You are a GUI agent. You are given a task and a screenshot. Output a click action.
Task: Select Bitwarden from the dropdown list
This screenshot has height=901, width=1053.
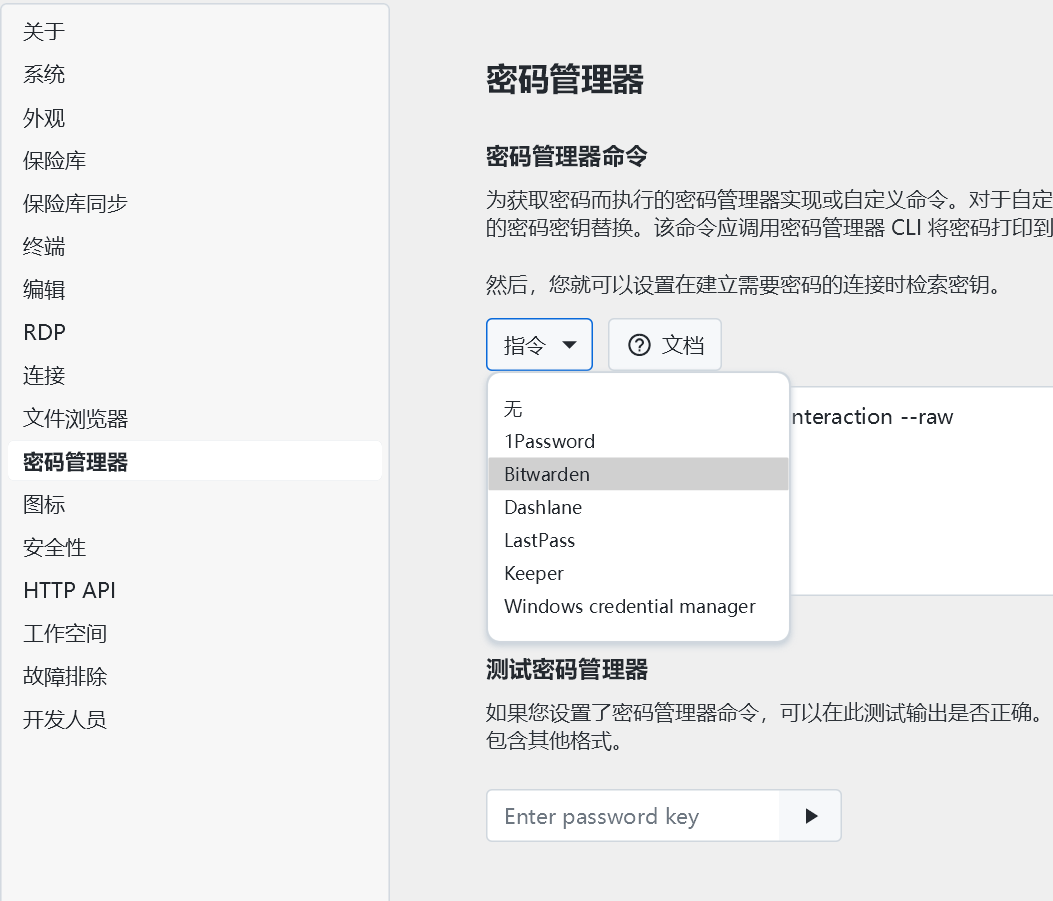coord(638,474)
